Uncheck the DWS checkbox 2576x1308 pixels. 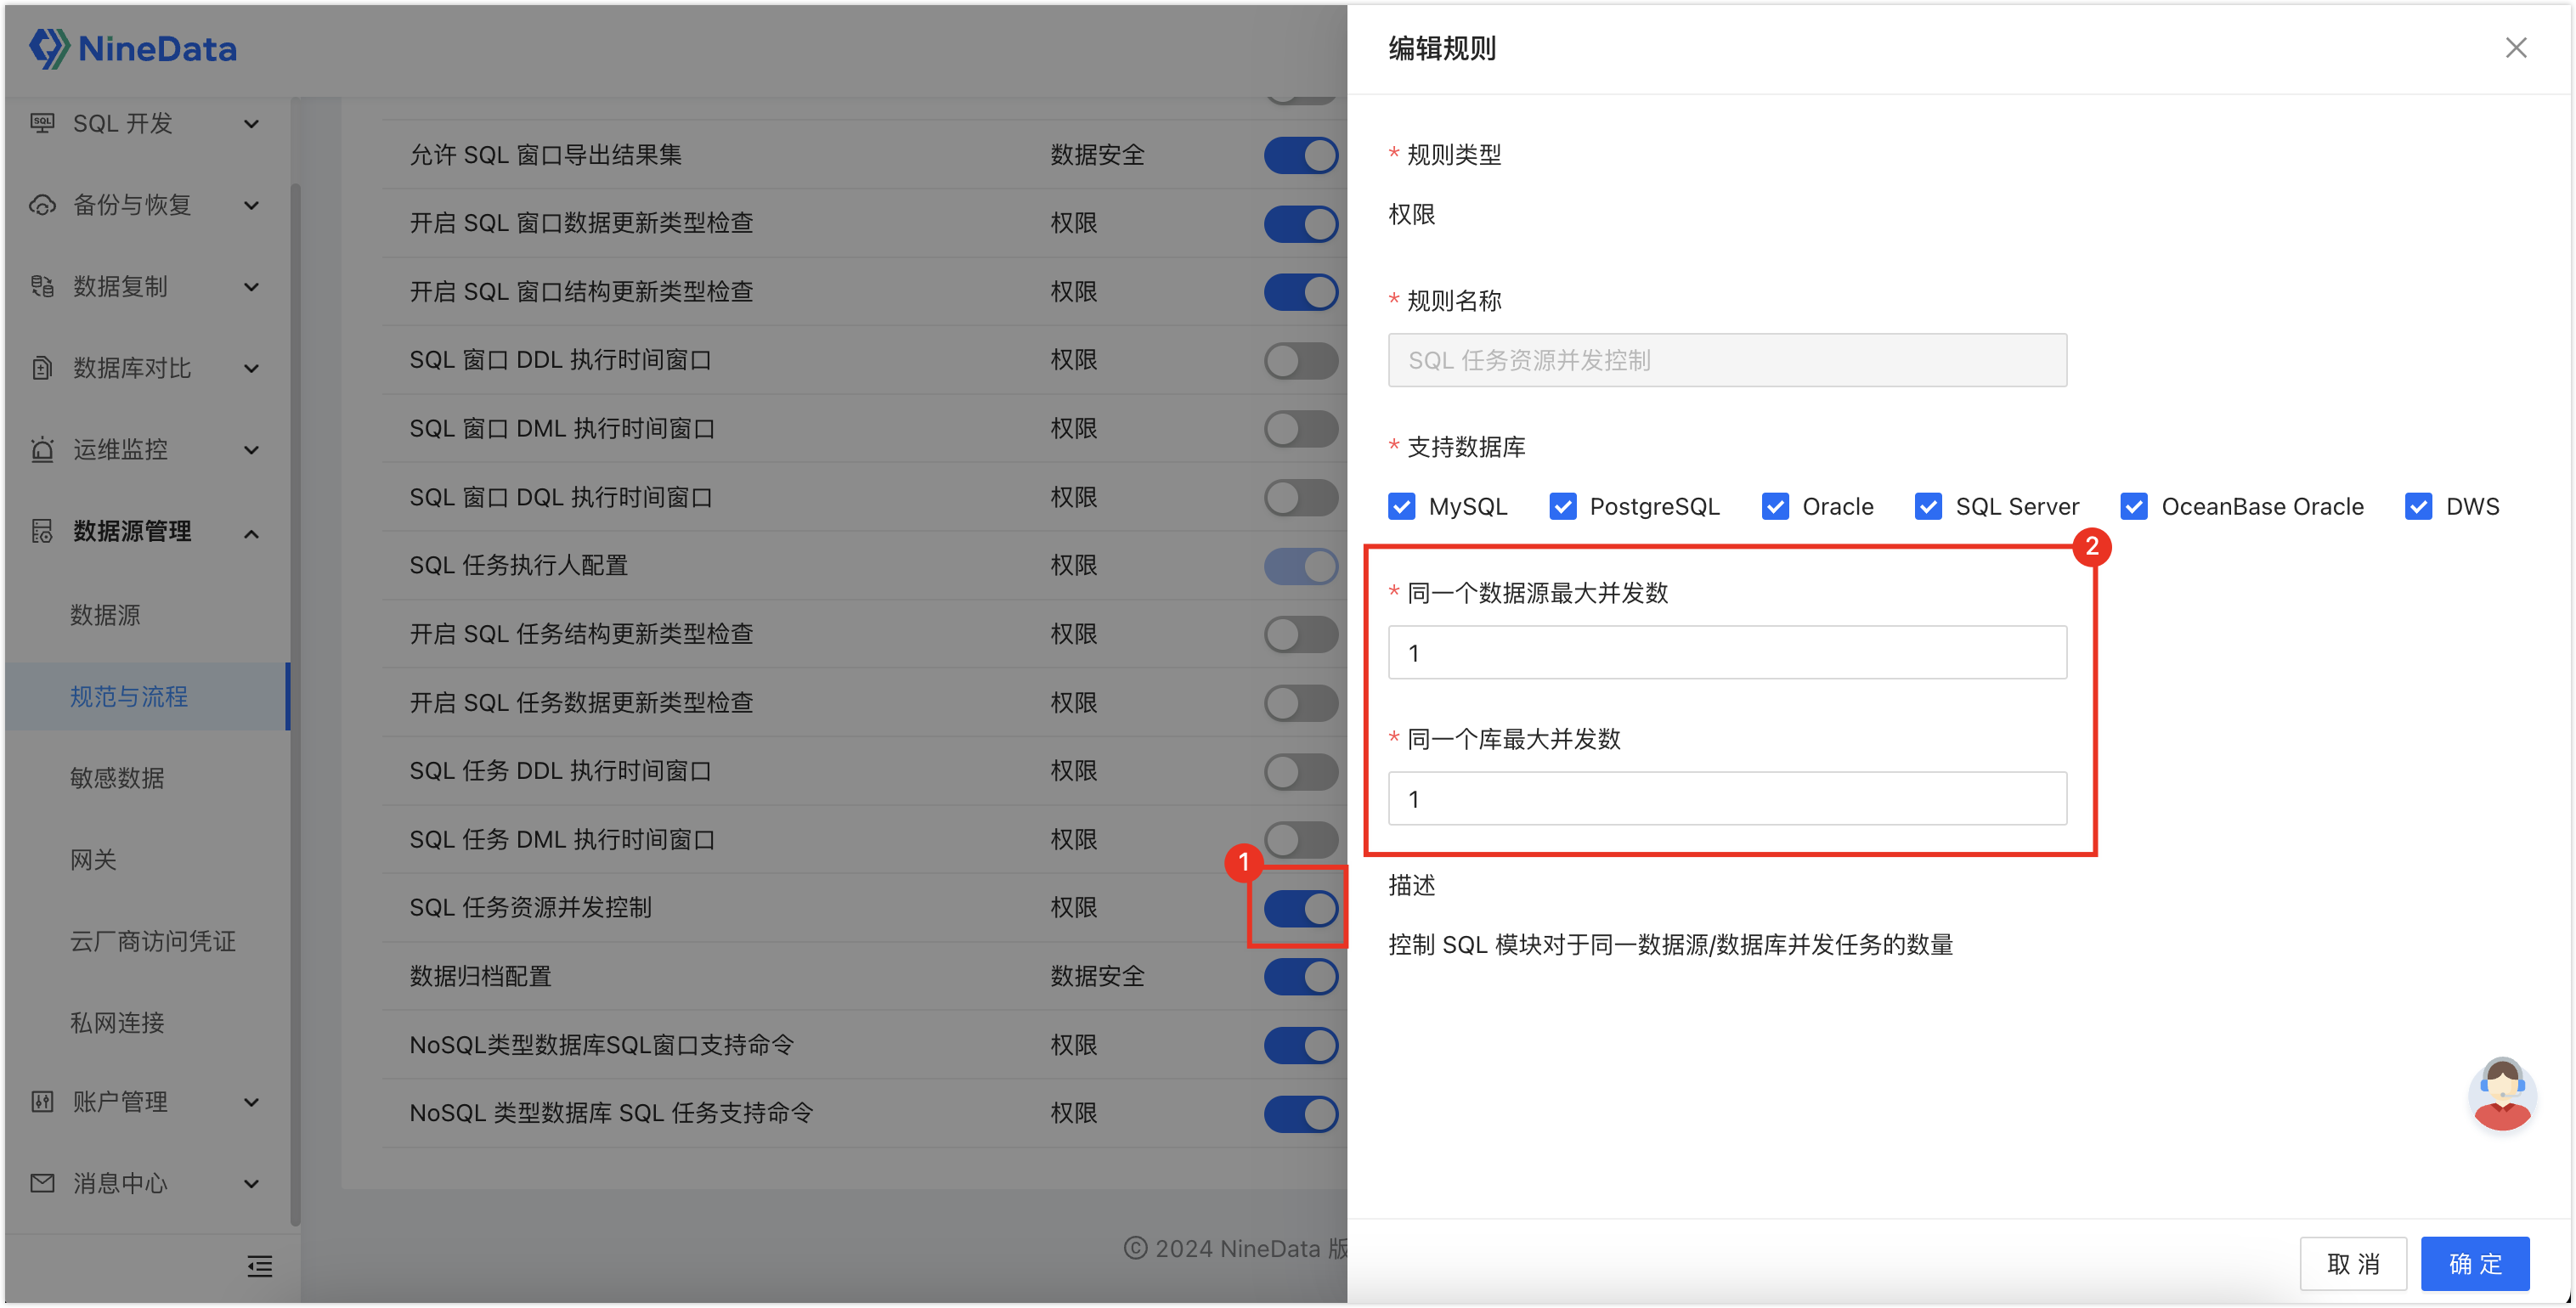(x=2418, y=506)
